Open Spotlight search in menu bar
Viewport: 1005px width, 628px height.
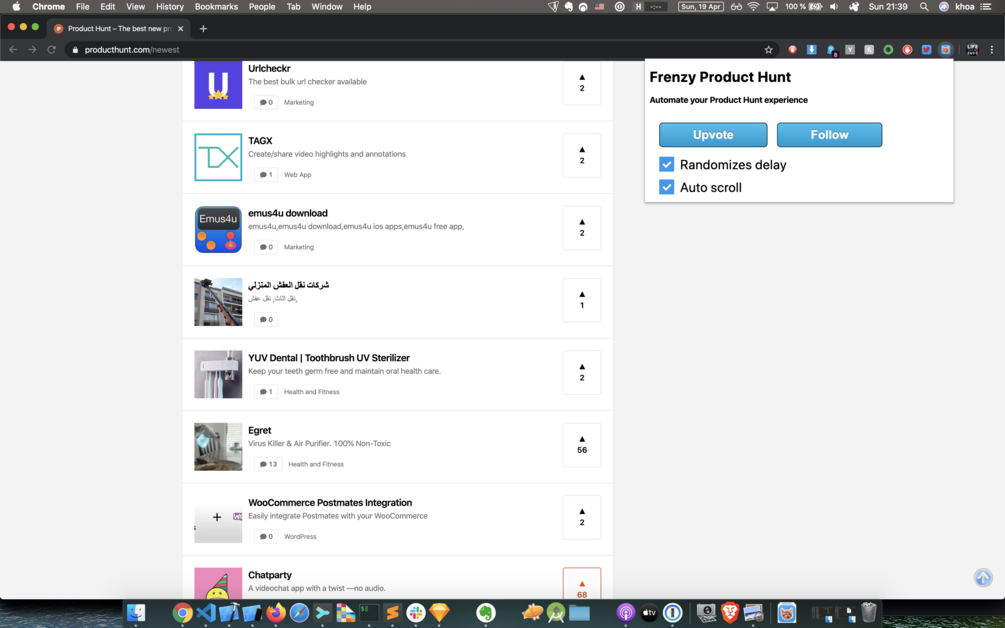[x=924, y=6]
